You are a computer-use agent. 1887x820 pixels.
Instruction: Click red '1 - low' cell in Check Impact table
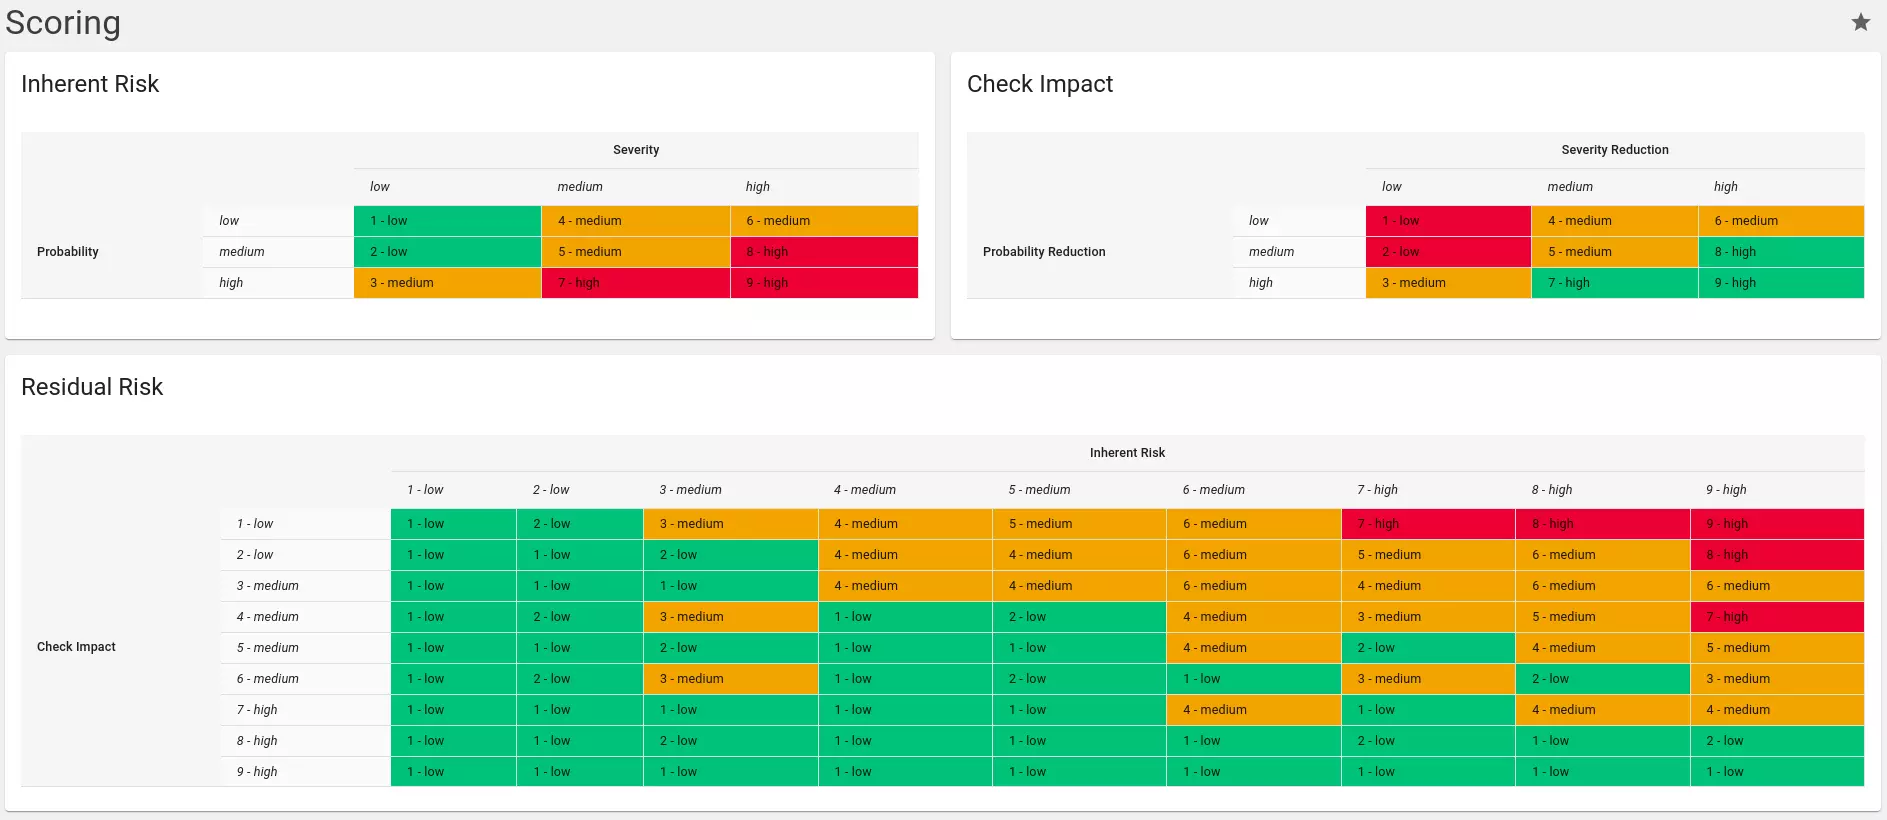click(x=1448, y=221)
